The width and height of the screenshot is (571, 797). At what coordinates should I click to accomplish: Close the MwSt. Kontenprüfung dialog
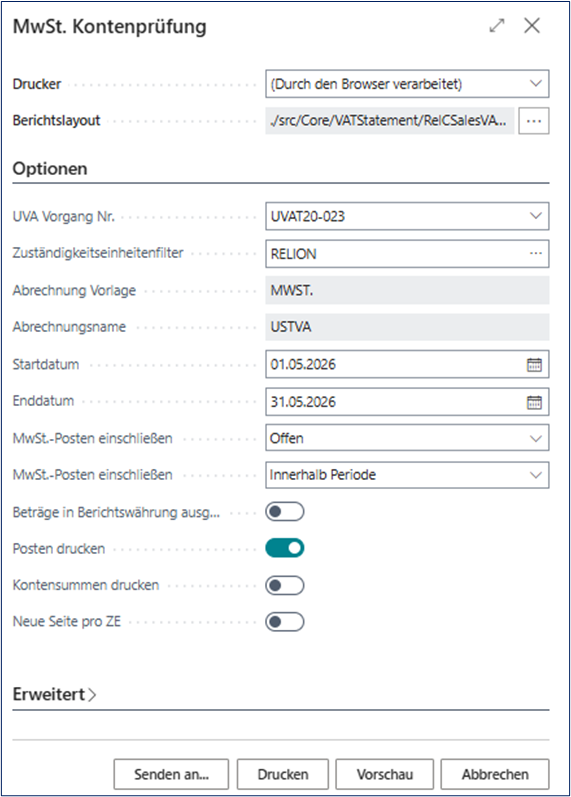[x=532, y=25]
